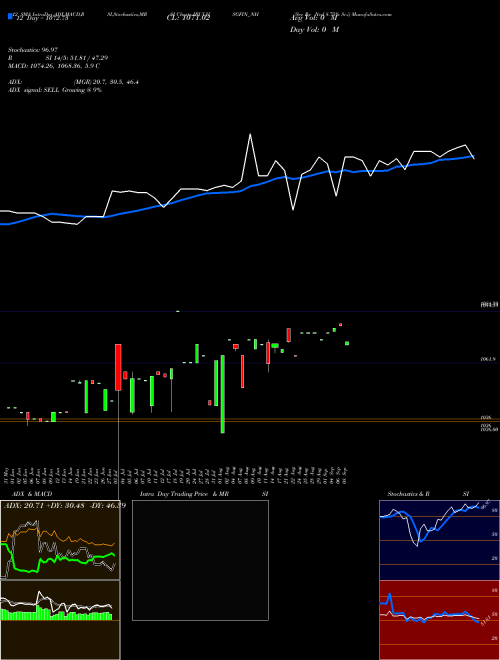Open the ADX indicator chart panel
This screenshot has width=500, height=660.
pos(60,540)
